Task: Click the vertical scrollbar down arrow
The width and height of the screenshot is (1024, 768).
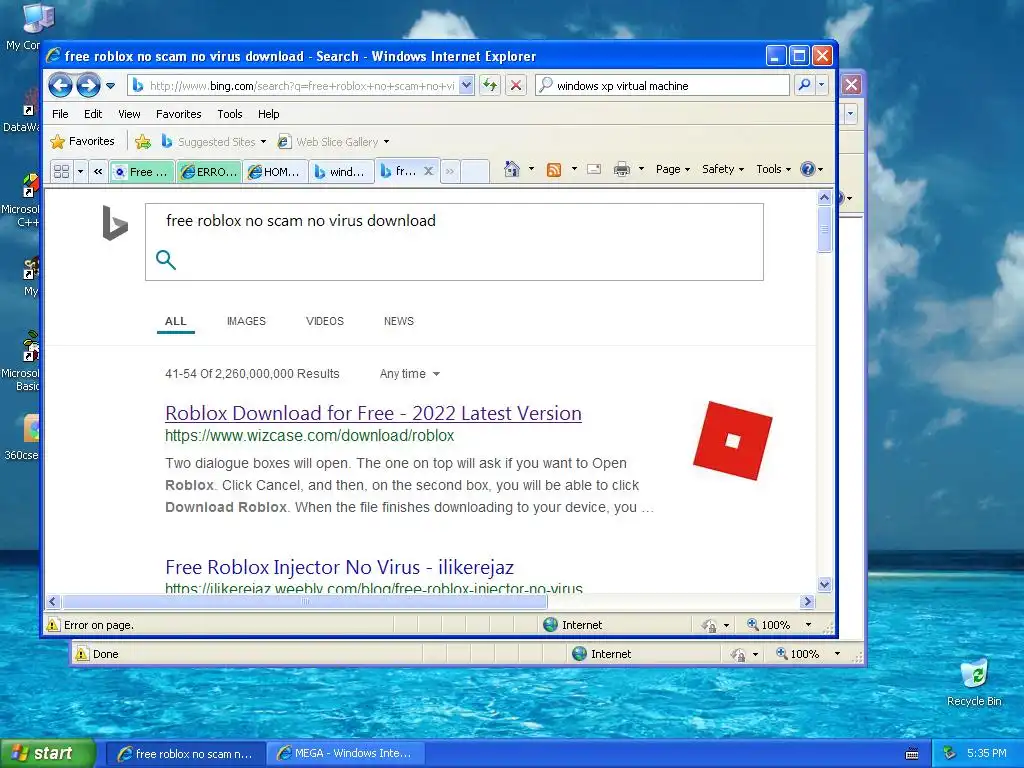Action: pos(824,584)
